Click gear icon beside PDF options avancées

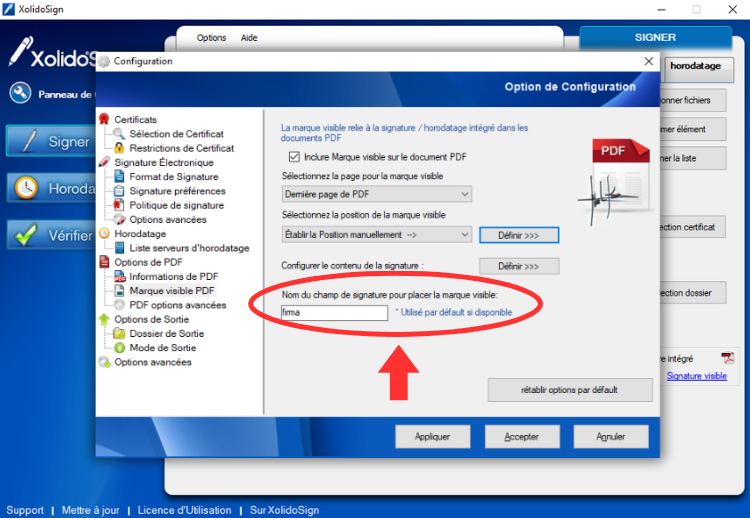(119, 305)
